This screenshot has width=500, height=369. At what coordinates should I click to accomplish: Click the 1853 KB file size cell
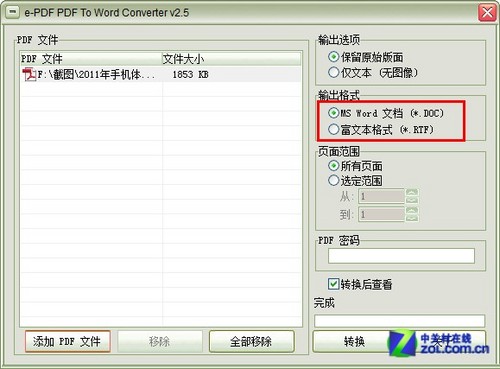coord(190,74)
